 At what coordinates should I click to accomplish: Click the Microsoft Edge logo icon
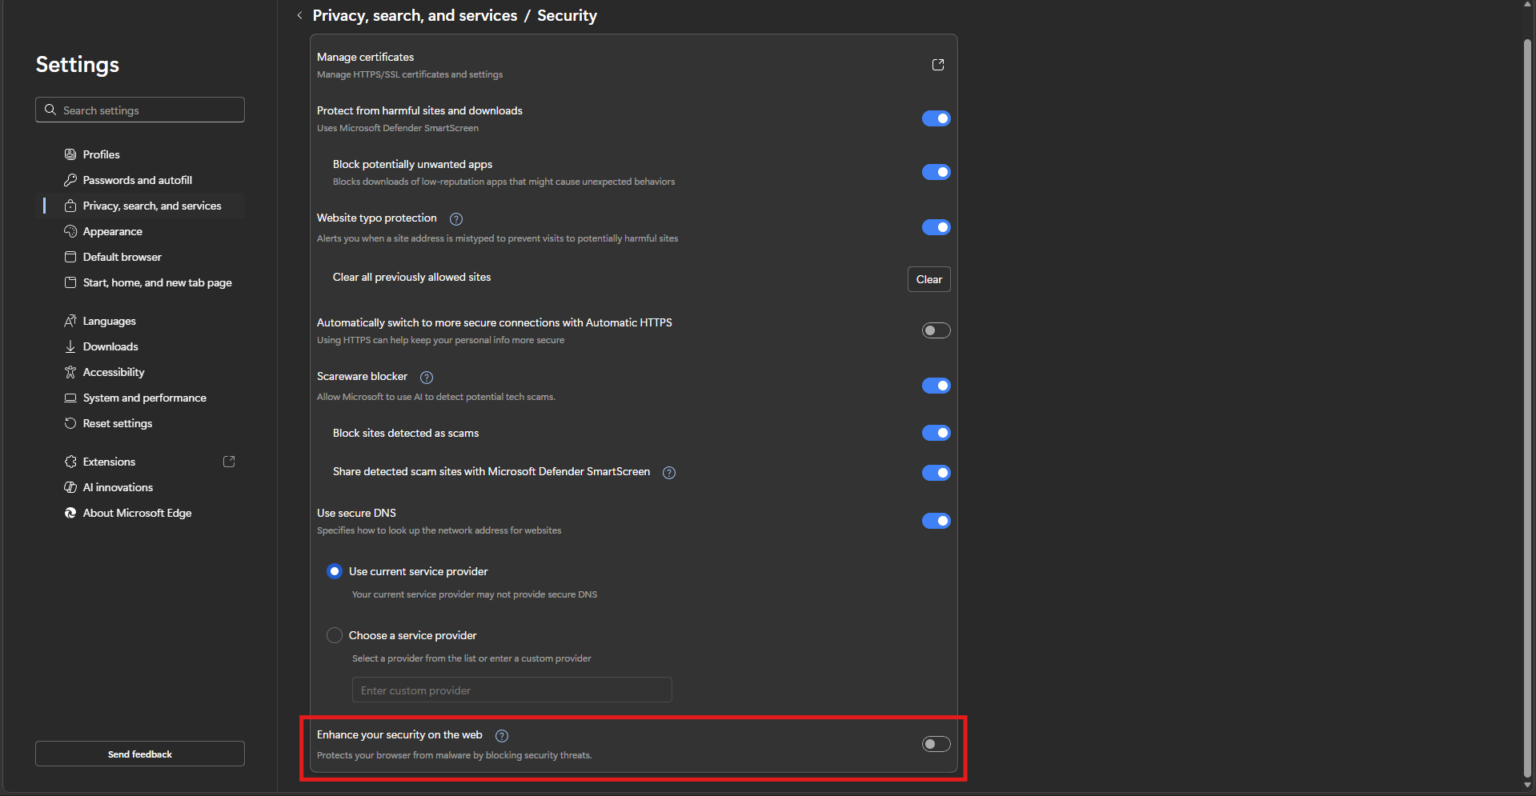70,513
